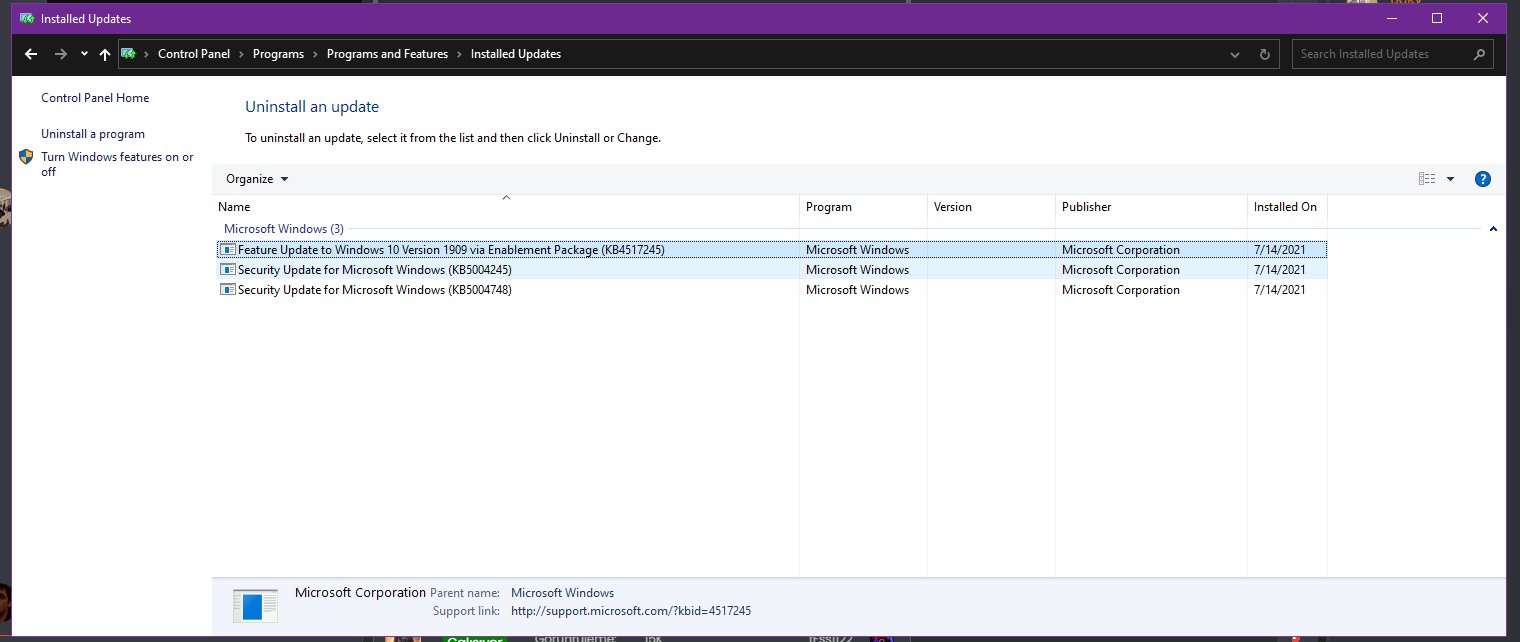Click the icon of the KB5004748 update
This screenshot has width=1520, height=642.
(228, 290)
